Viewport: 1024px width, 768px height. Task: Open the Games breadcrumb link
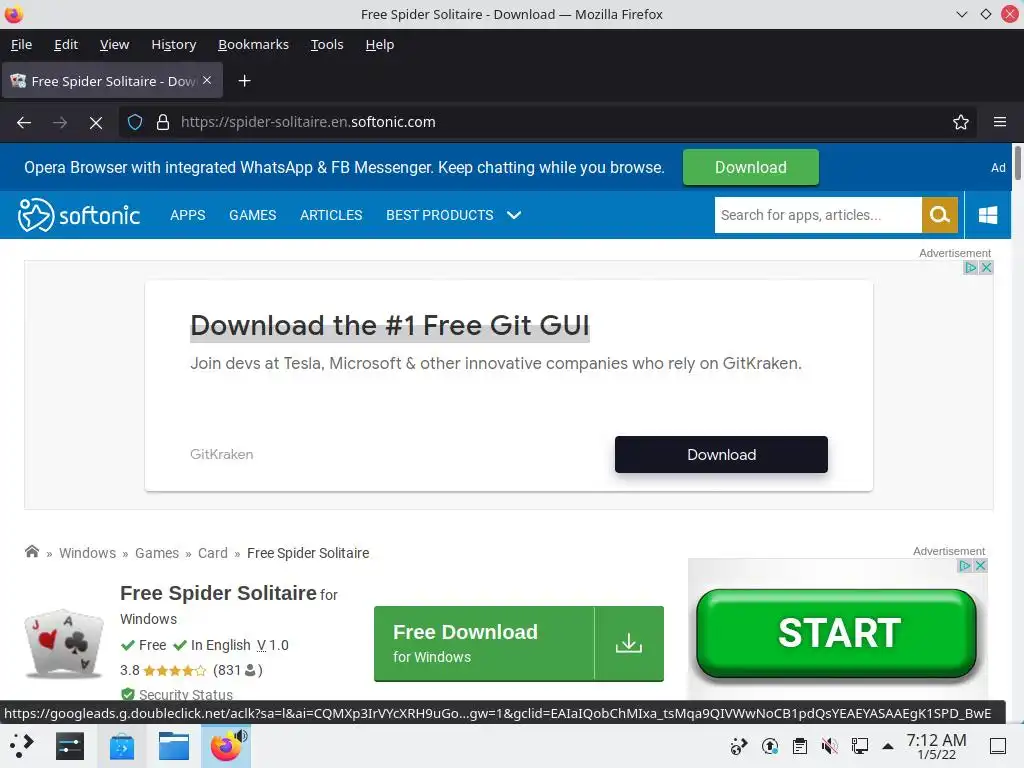coord(157,553)
